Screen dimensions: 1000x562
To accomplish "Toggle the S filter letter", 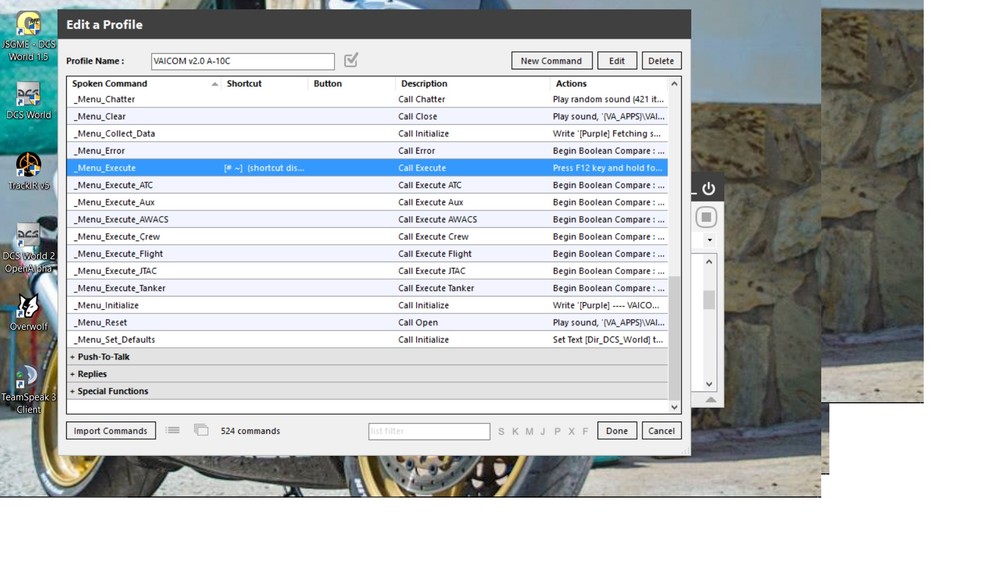I will (501, 431).
